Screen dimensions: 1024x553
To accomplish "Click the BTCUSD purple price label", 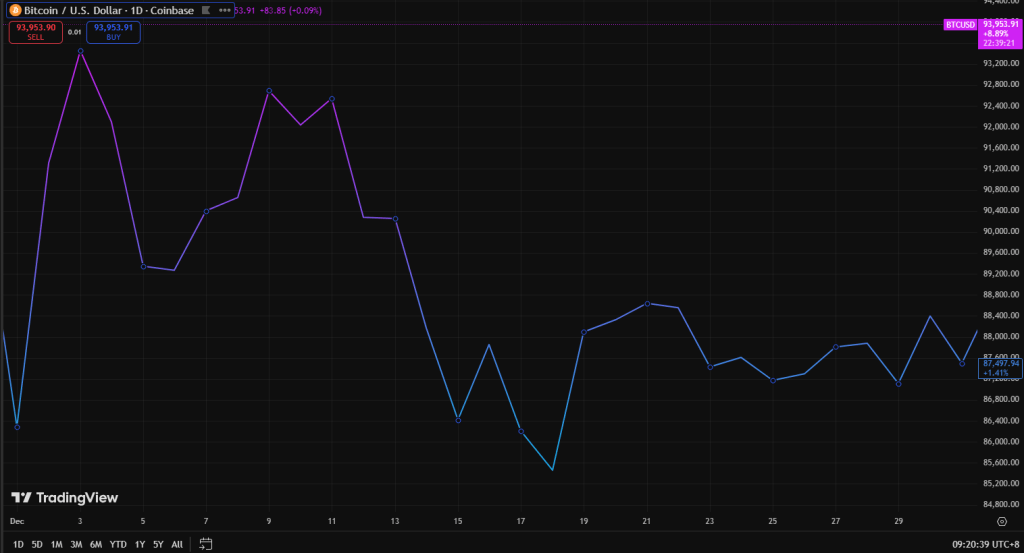I will 960,24.
